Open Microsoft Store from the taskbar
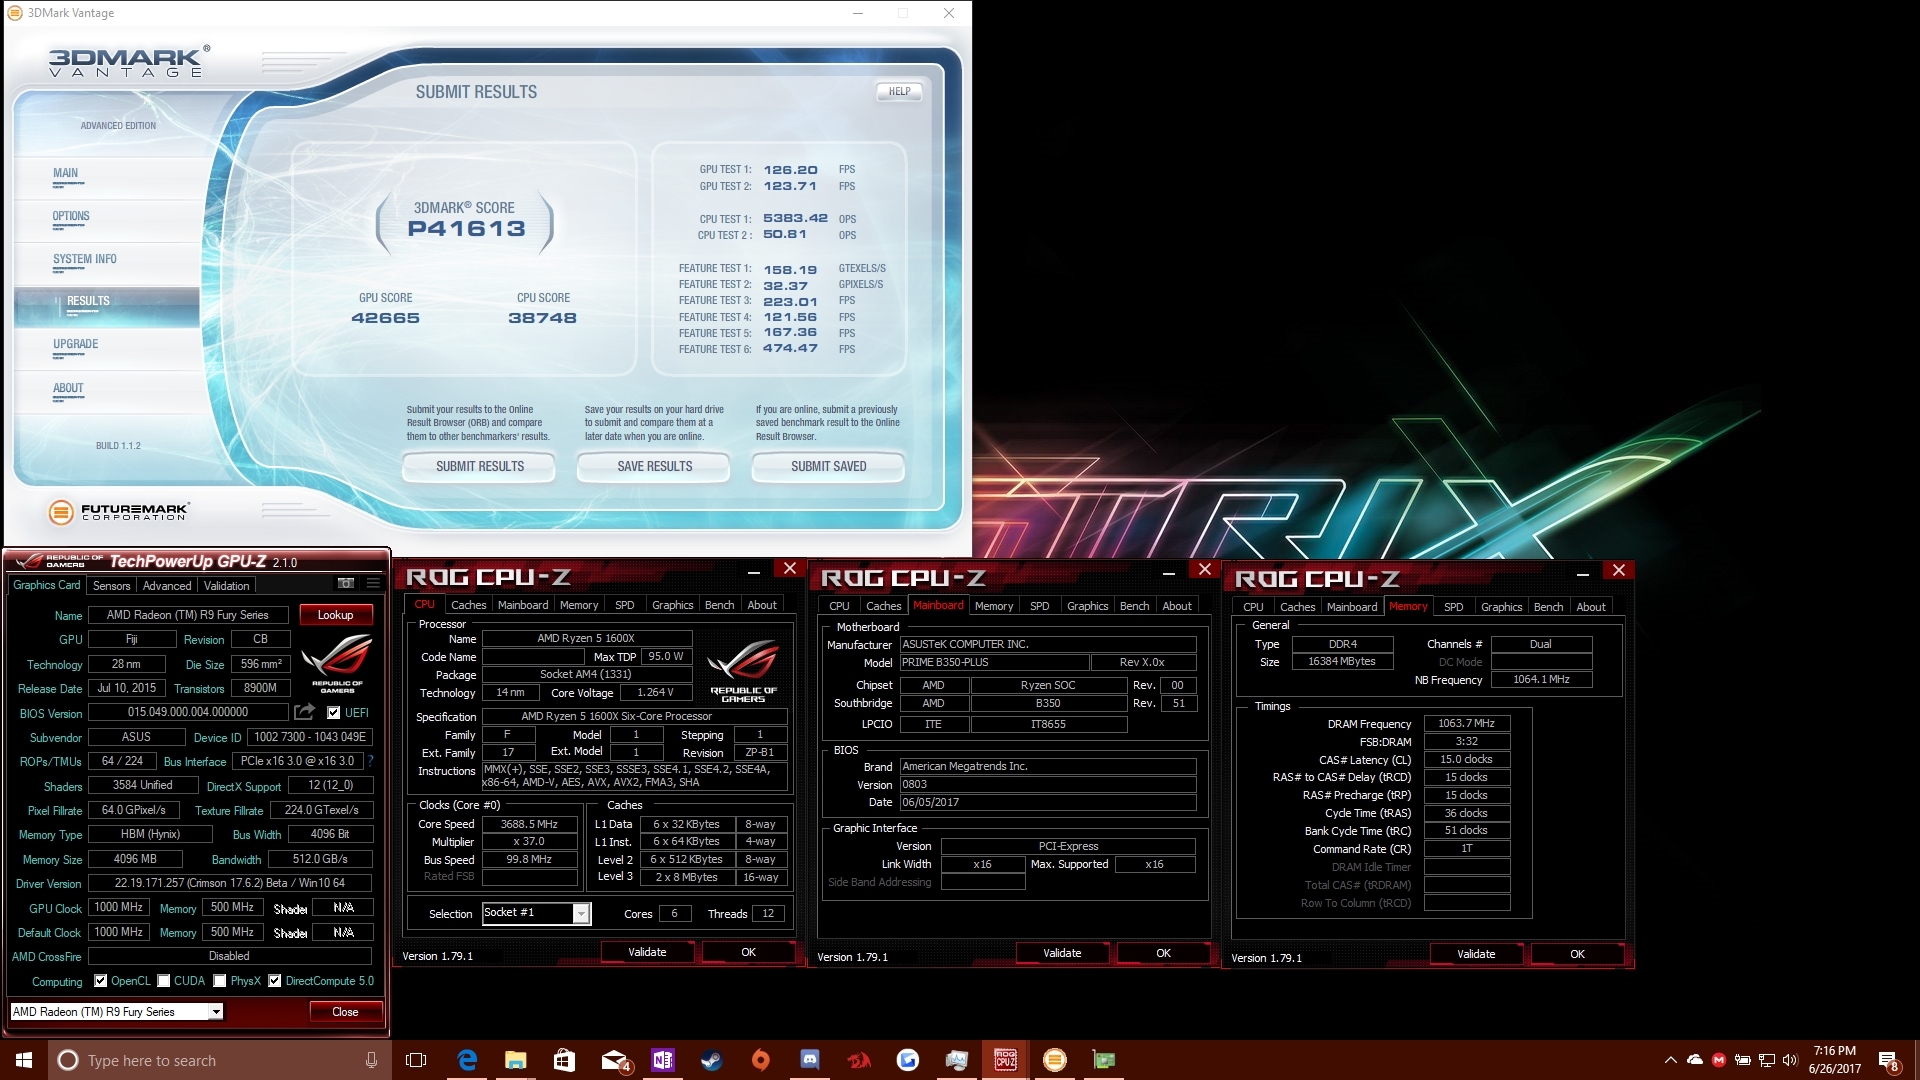 pos(564,1060)
